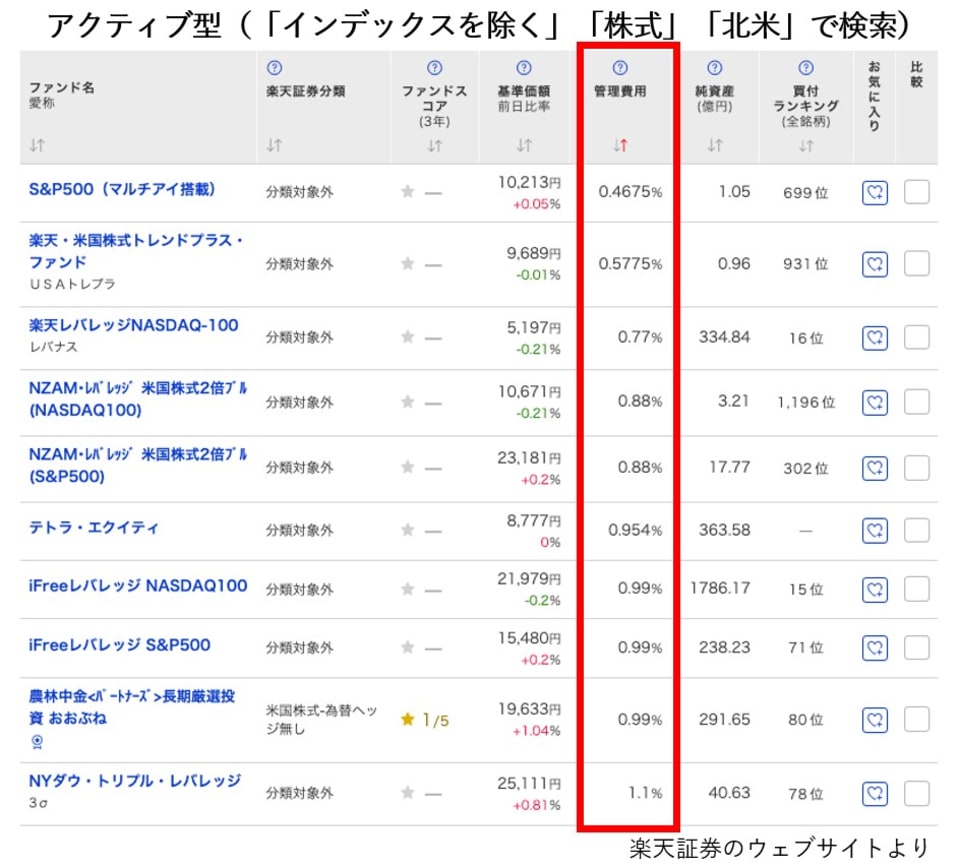
Task: Open NZAM 米国株式2倍ブル (S&P500) link
Action: point(138,465)
